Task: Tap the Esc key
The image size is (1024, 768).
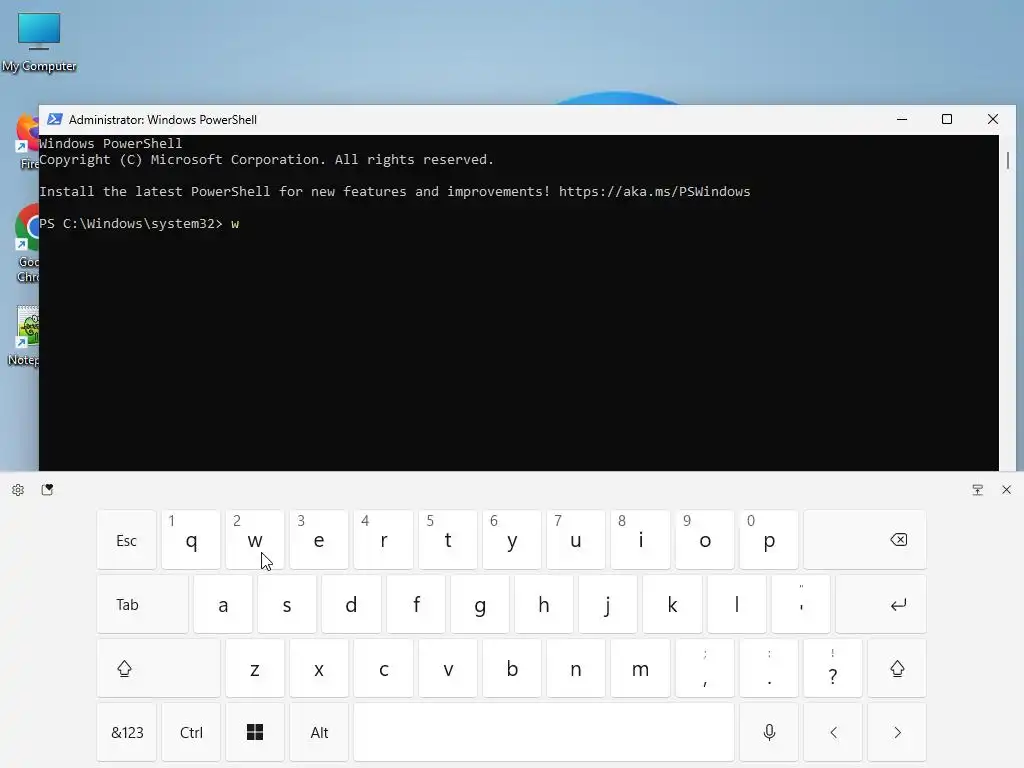Action: pyautogui.click(x=127, y=540)
